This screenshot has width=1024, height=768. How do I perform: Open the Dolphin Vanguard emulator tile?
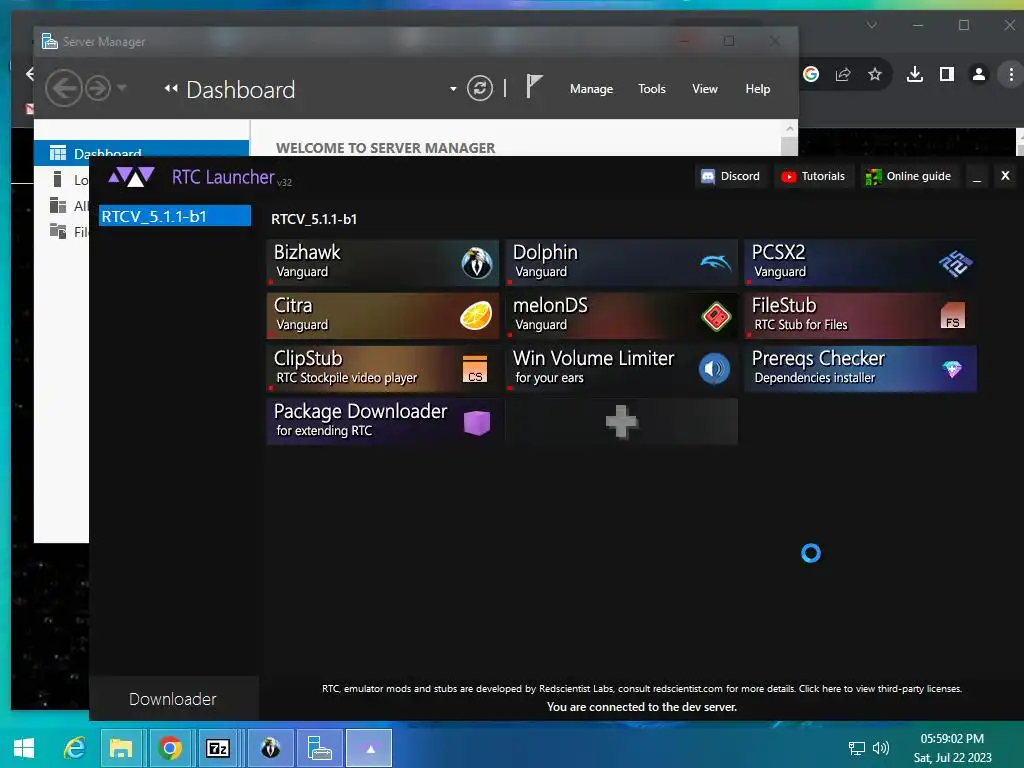(622, 263)
